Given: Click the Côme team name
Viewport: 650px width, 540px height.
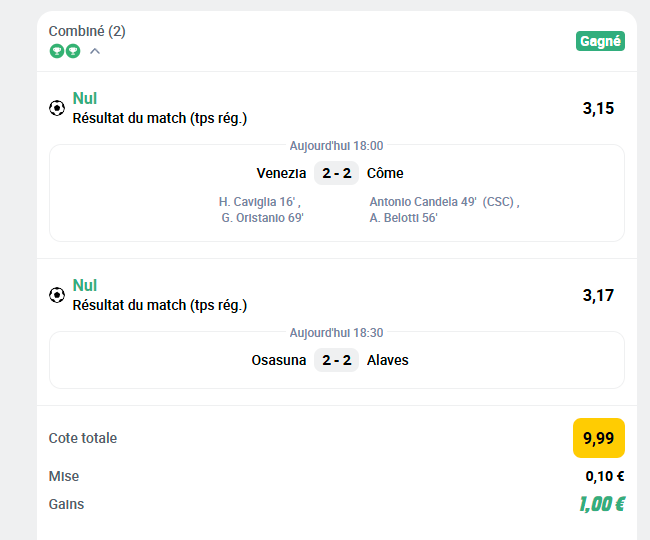Looking at the screenshot, I should [x=385, y=173].
